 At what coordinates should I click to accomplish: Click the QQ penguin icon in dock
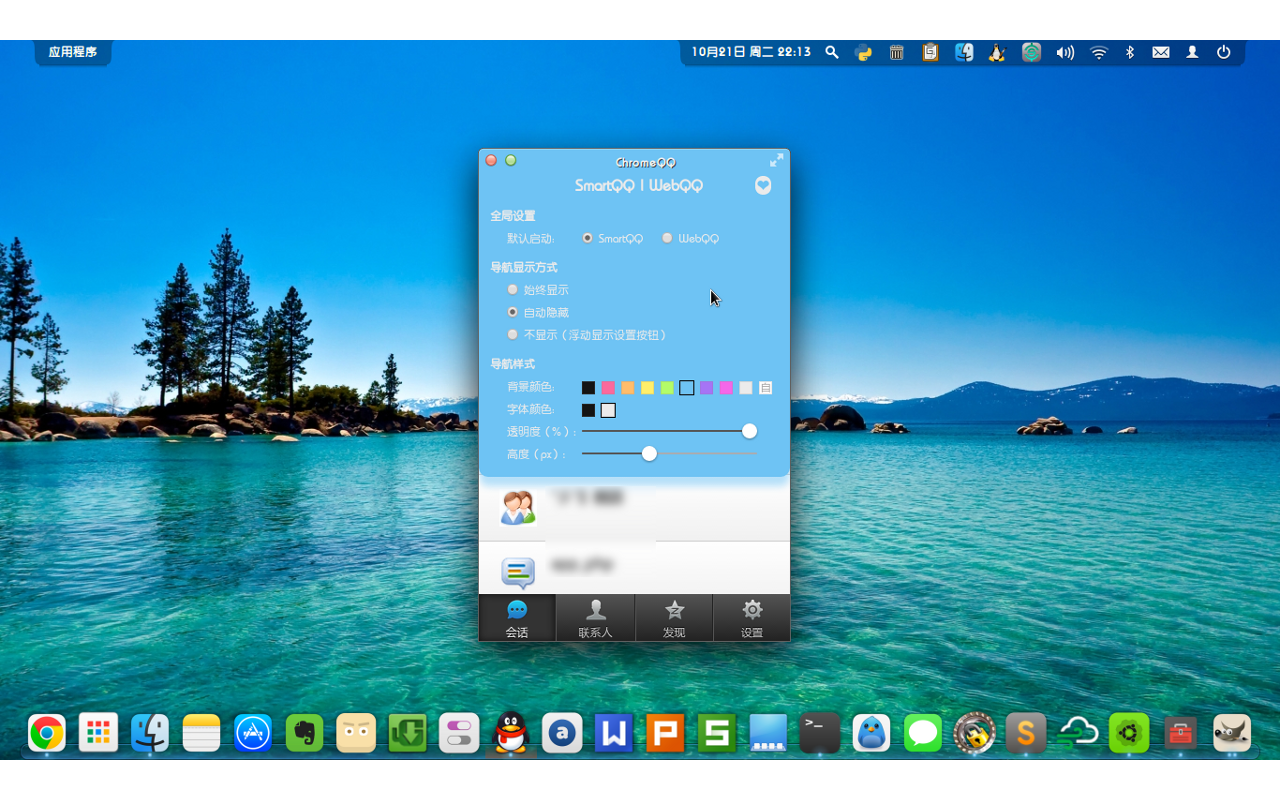tap(511, 733)
